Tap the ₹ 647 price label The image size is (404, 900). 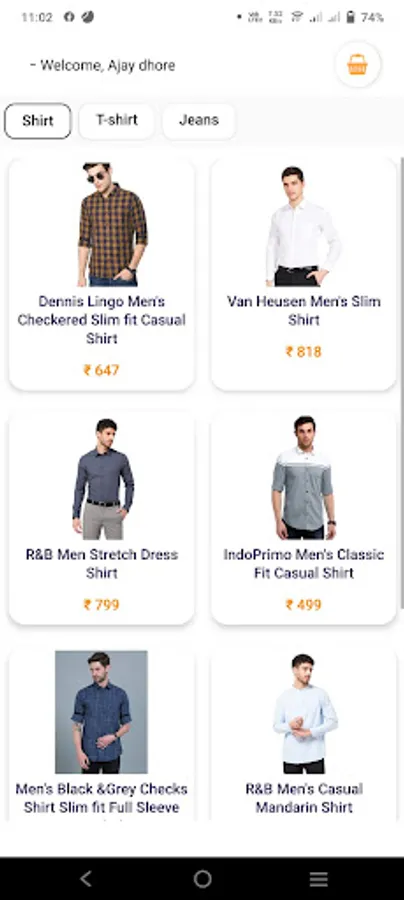[102, 370]
